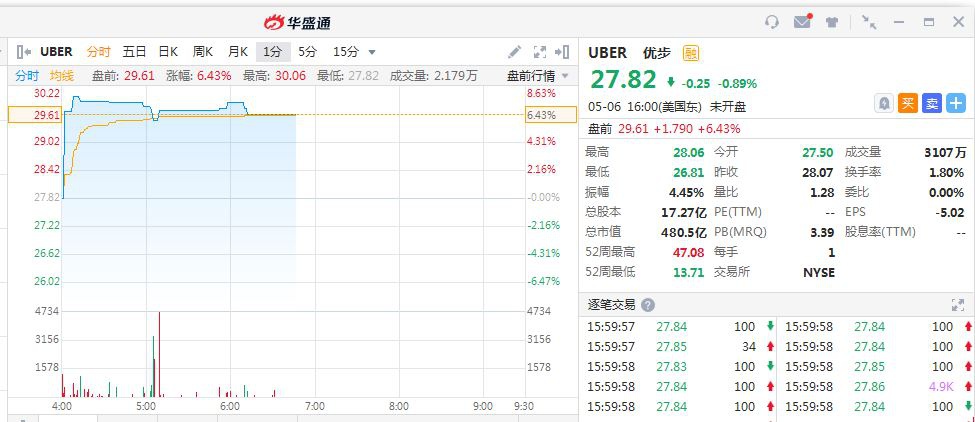Click the blue 卖 sell button
975x422 pixels.
[932, 103]
